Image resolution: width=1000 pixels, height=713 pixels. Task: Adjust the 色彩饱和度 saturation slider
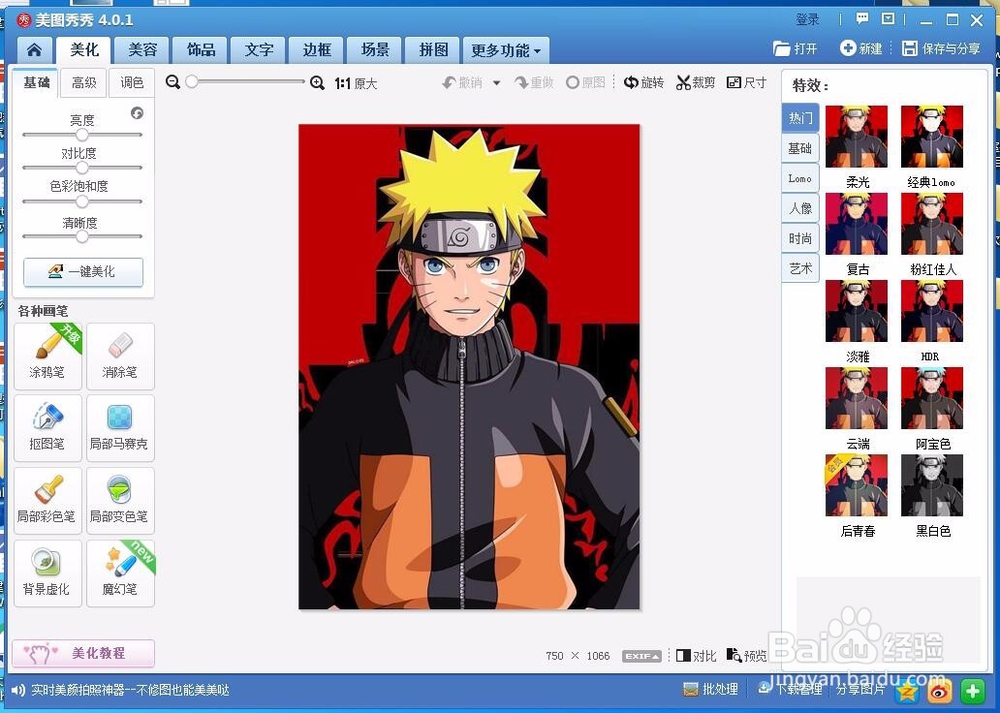(82, 202)
